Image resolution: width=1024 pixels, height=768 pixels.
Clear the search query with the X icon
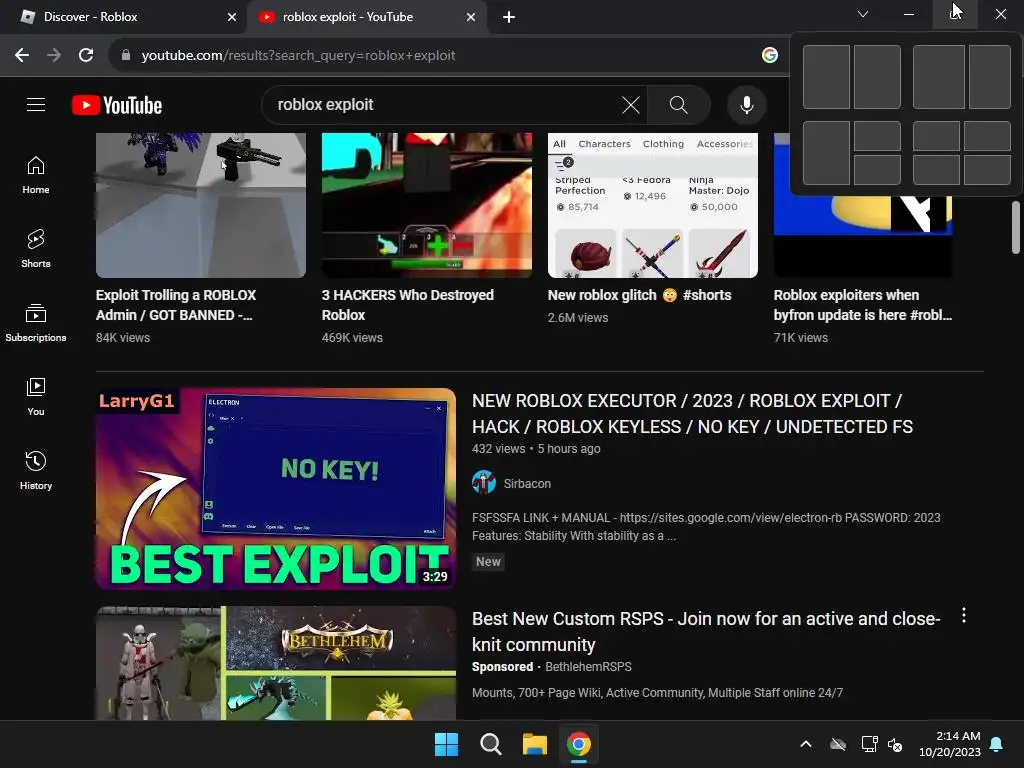(x=631, y=104)
